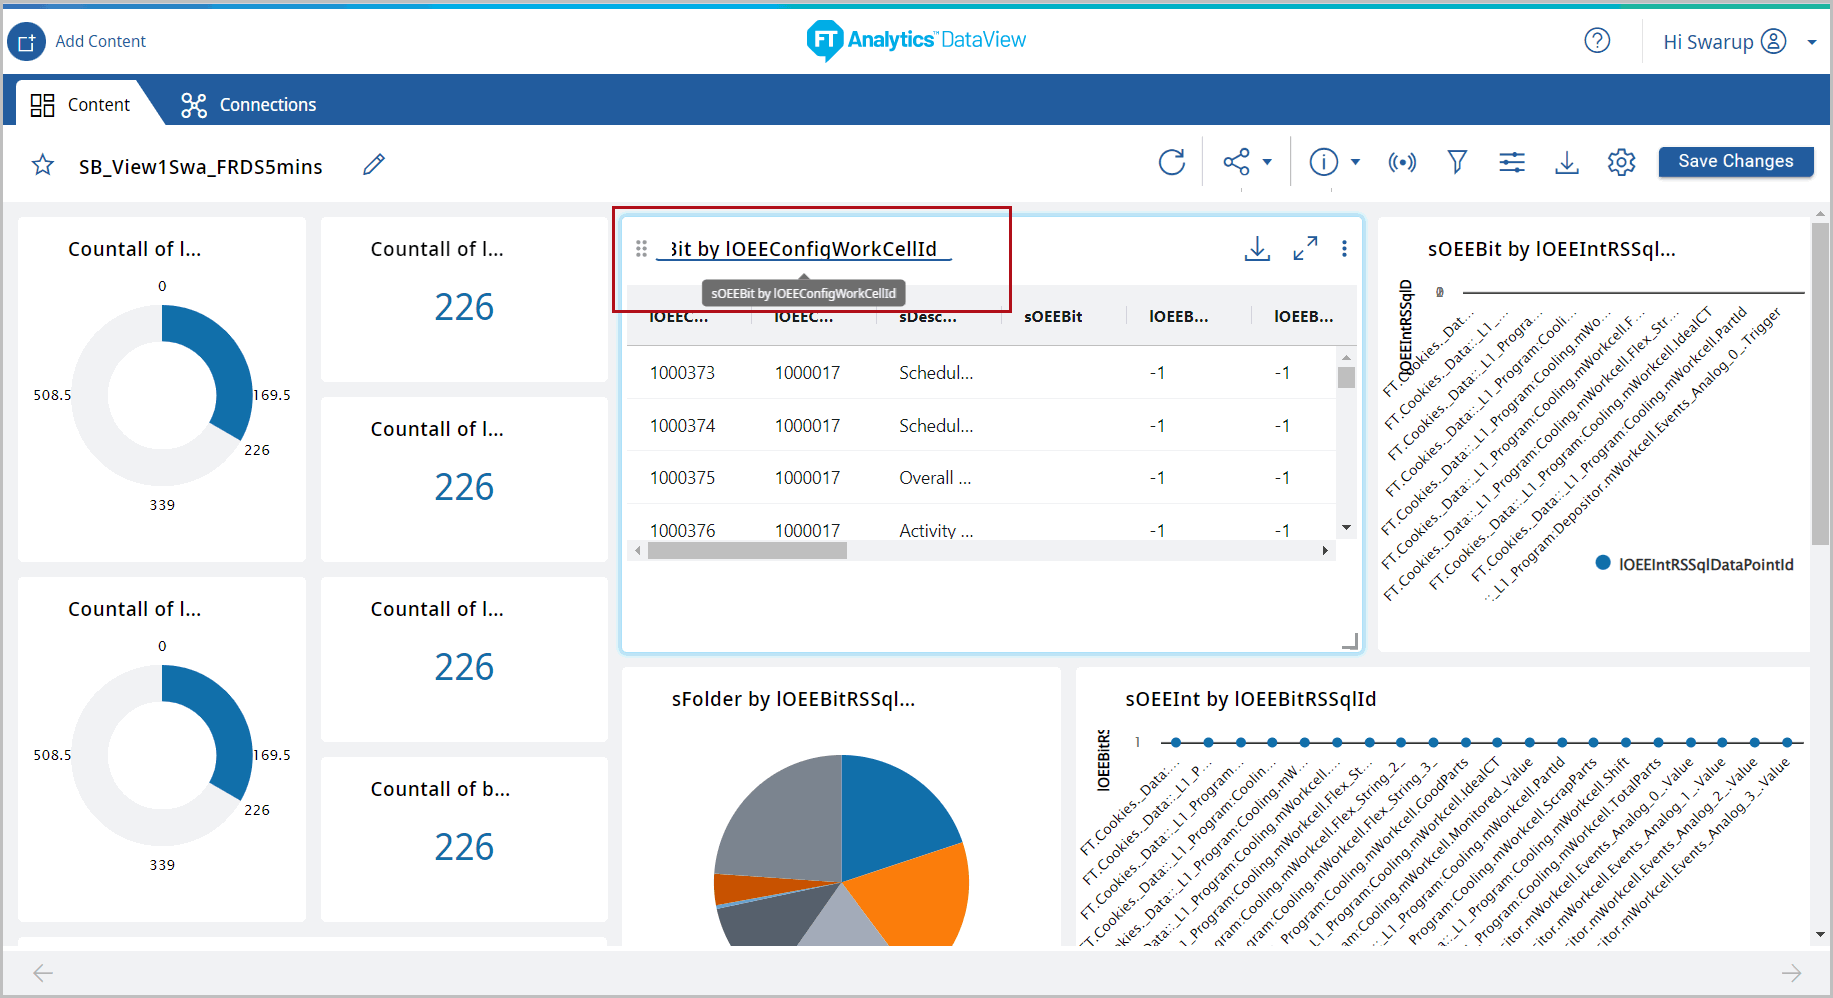Open the table widget's three-dot menu
Image resolution: width=1833 pixels, height=998 pixels.
1344,248
